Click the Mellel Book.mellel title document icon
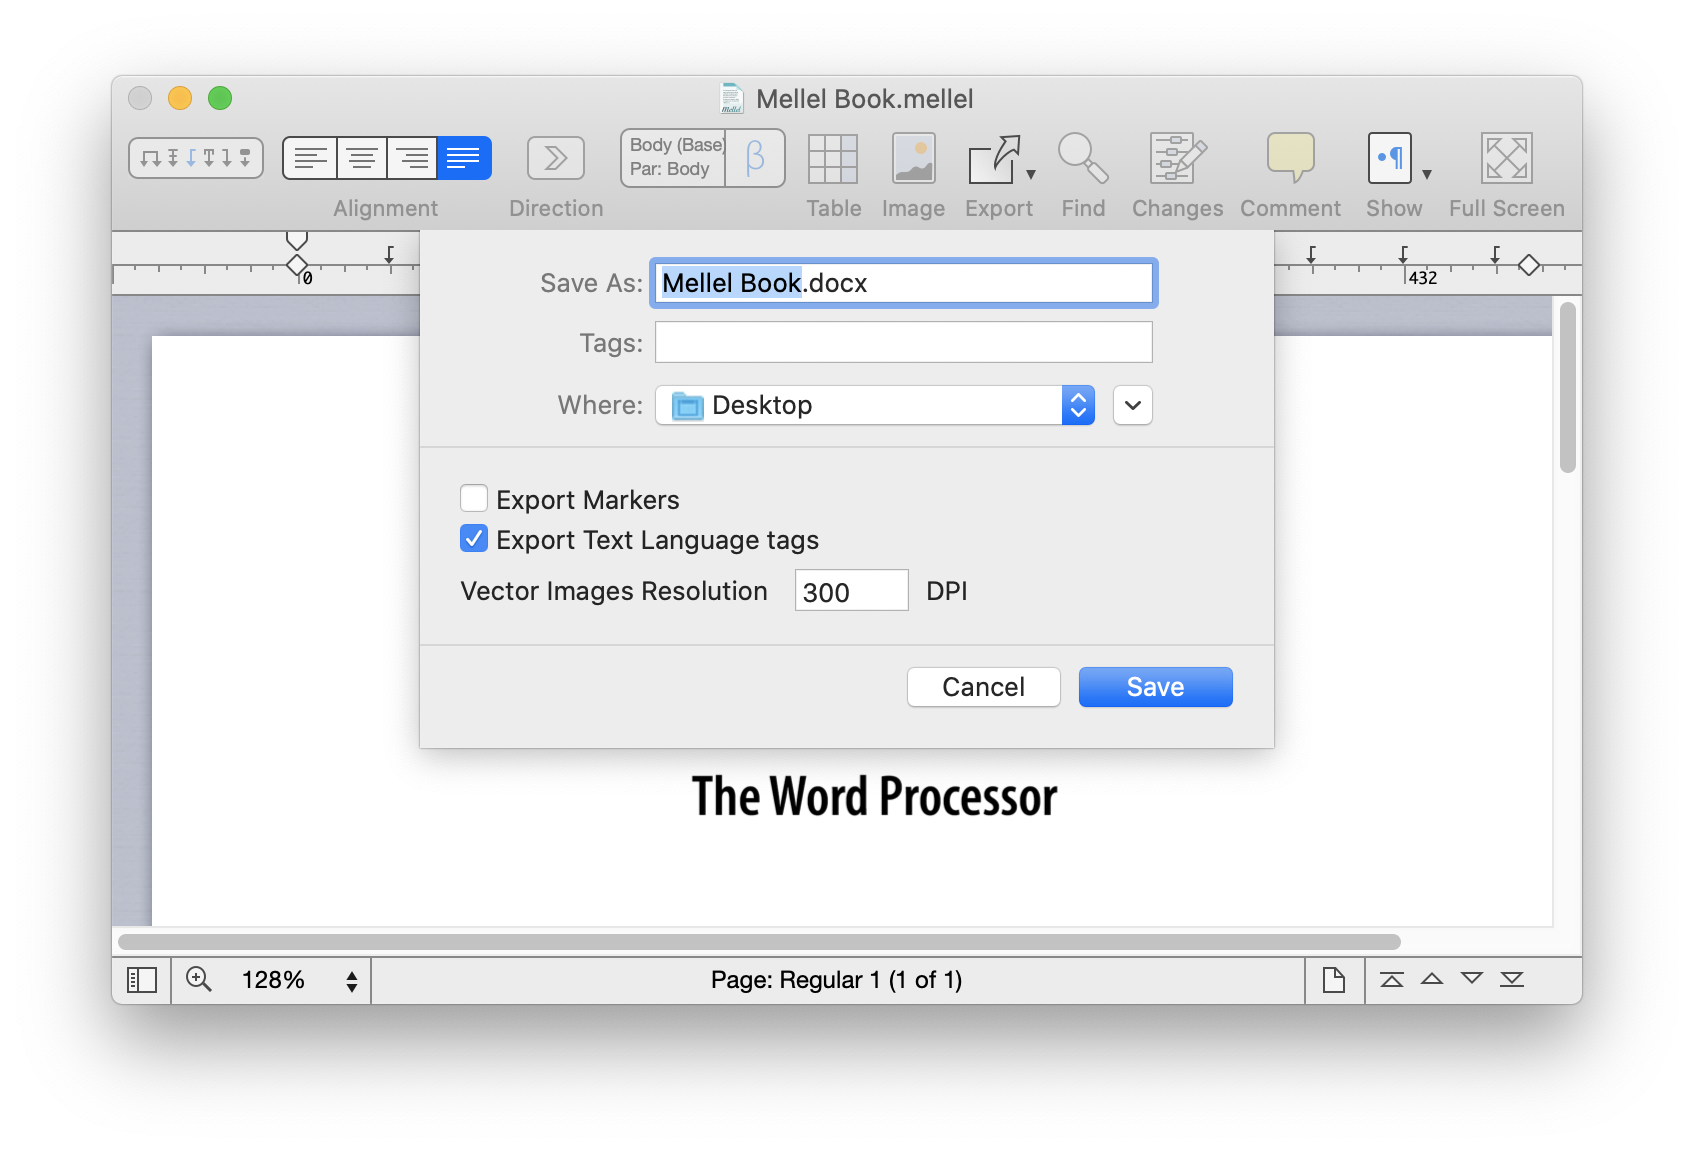Viewport: 1694px width, 1152px height. [732, 98]
